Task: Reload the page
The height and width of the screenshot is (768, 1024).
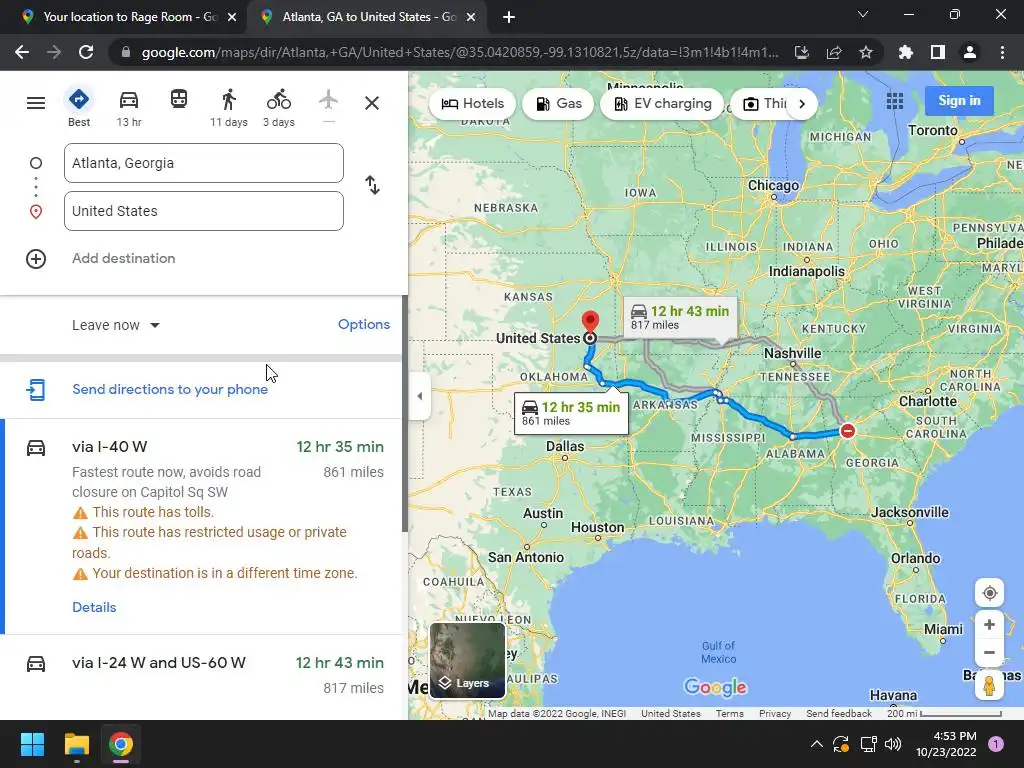Action: coord(86,52)
